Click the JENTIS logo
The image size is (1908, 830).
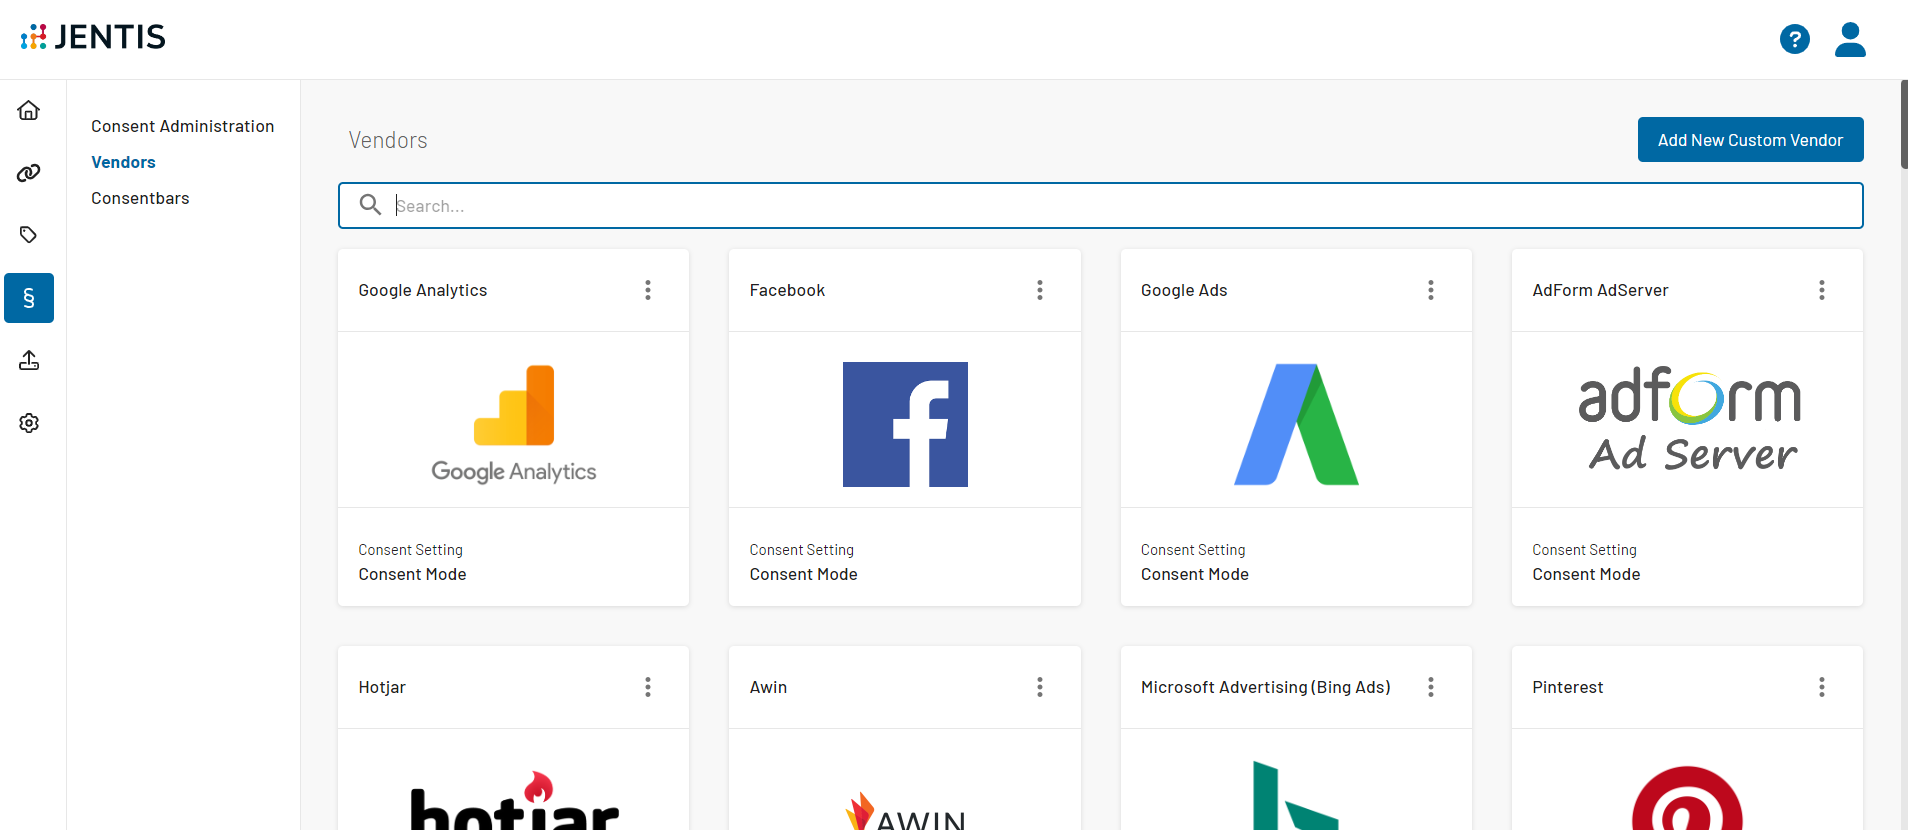(93, 37)
